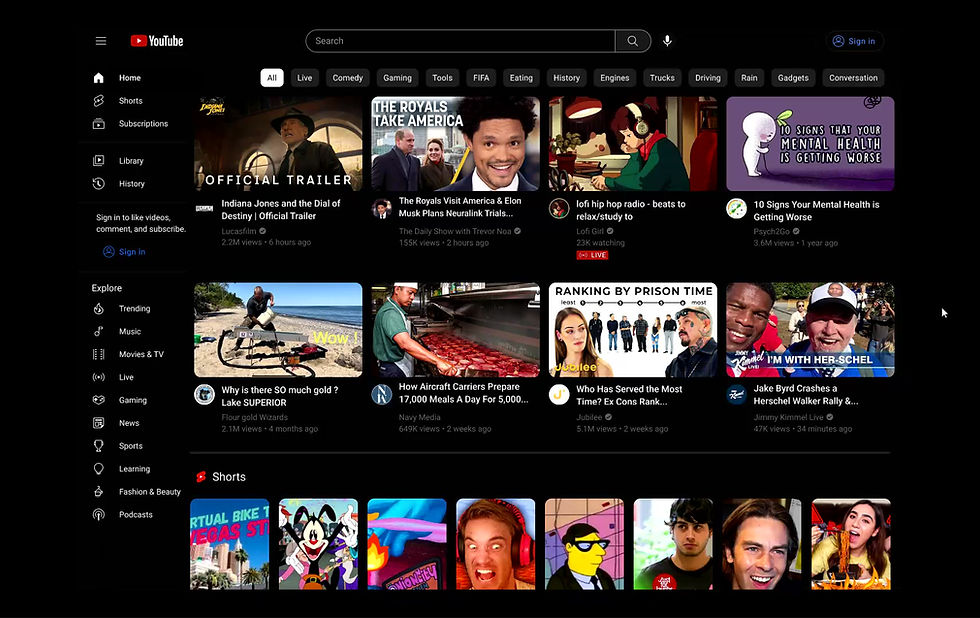Screen dimensions: 980x618
Task: Open Live broadcast icon under Explore
Action: click(99, 377)
